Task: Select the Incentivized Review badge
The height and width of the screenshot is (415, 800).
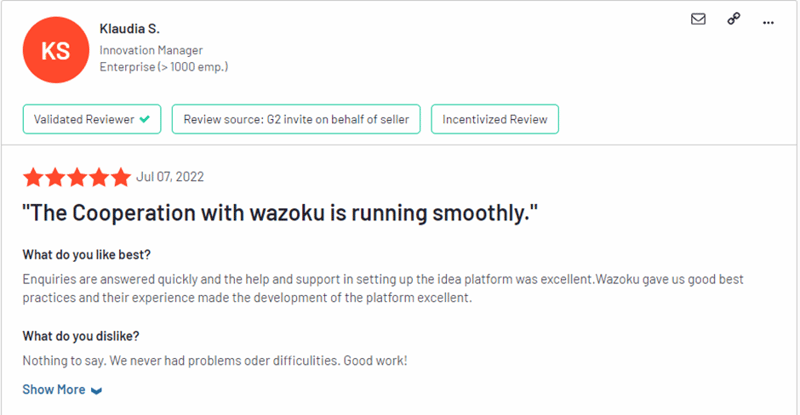Action: point(495,119)
